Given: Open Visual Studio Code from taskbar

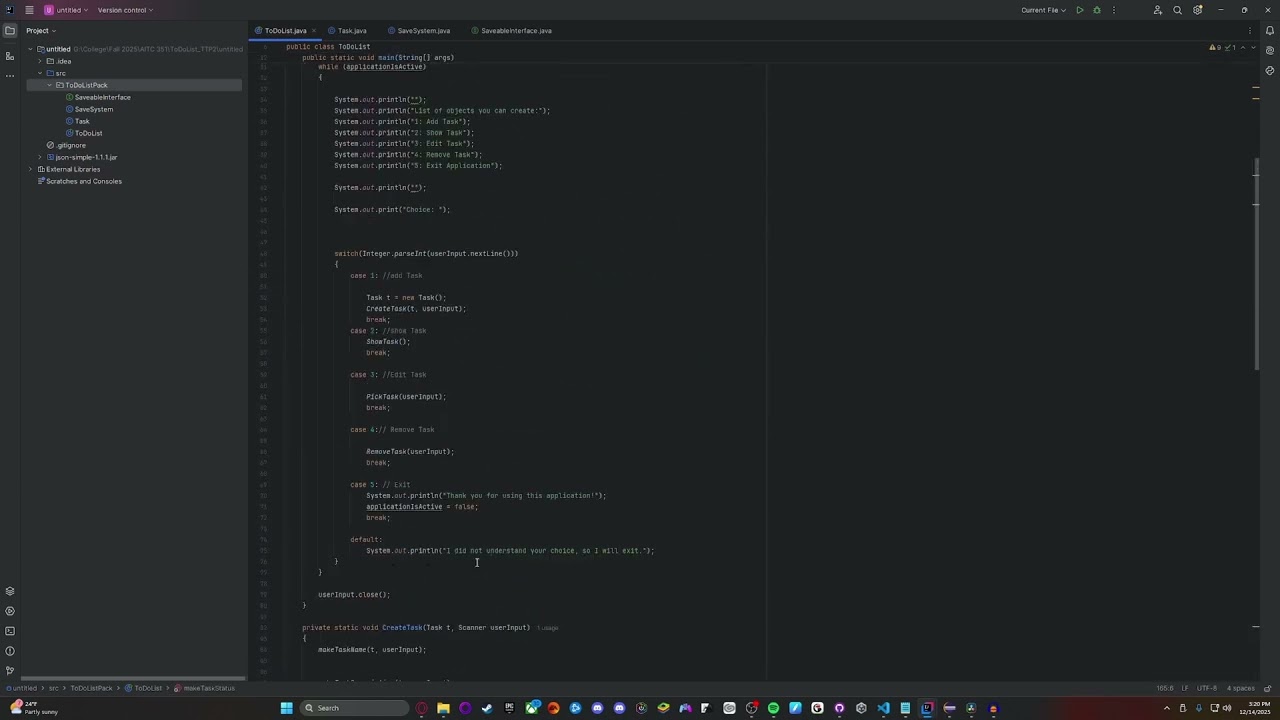Looking at the screenshot, I should (x=883, y=708).
